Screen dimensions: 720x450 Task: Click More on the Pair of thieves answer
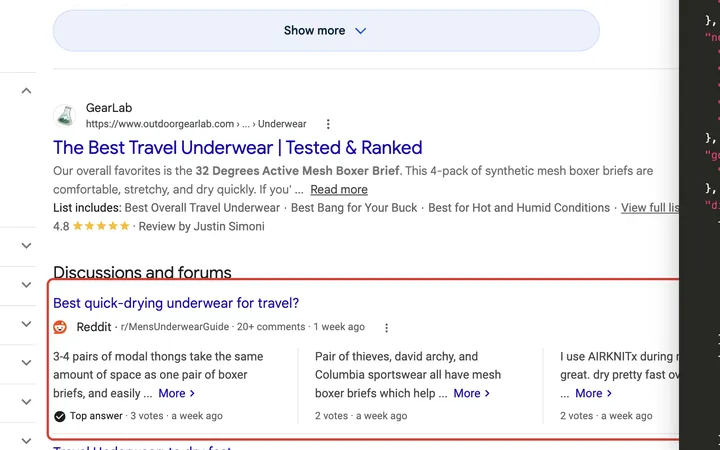coord(472,393)
